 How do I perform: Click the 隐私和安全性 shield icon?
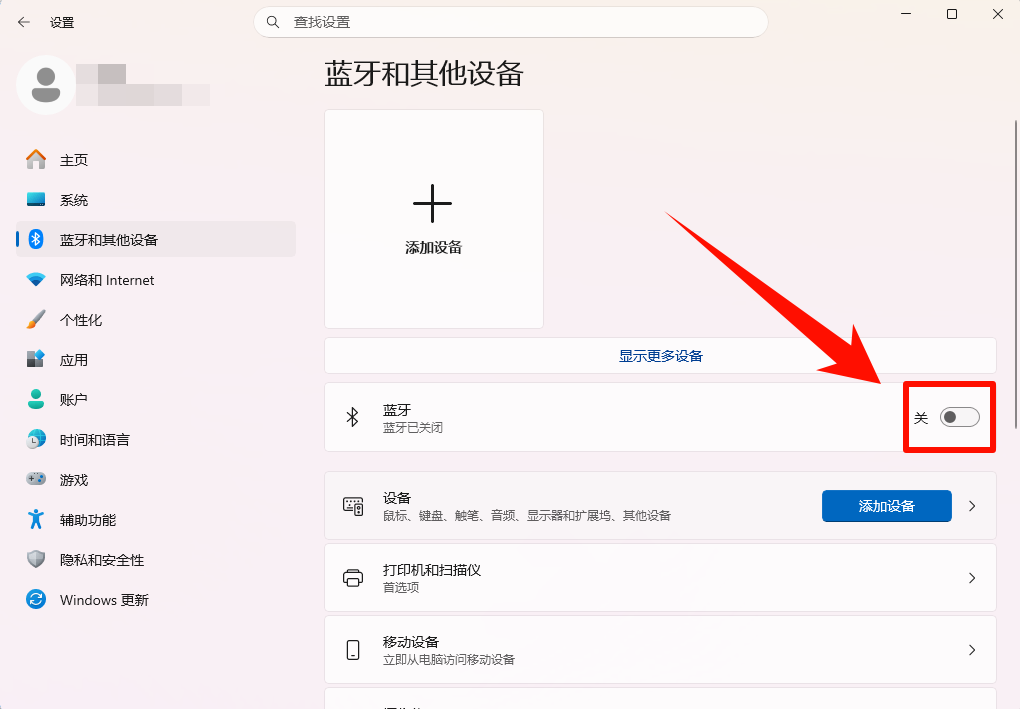(34, 559)
